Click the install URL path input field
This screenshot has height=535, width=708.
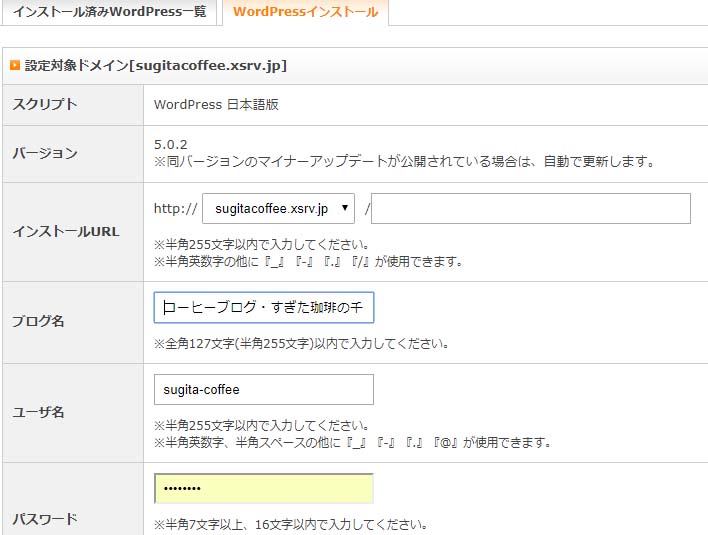[531, 209]
